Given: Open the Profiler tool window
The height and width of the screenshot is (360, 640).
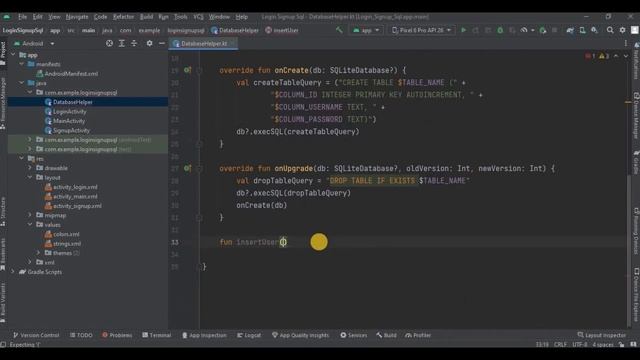Looking at the screenshot, I should (418, 335).
